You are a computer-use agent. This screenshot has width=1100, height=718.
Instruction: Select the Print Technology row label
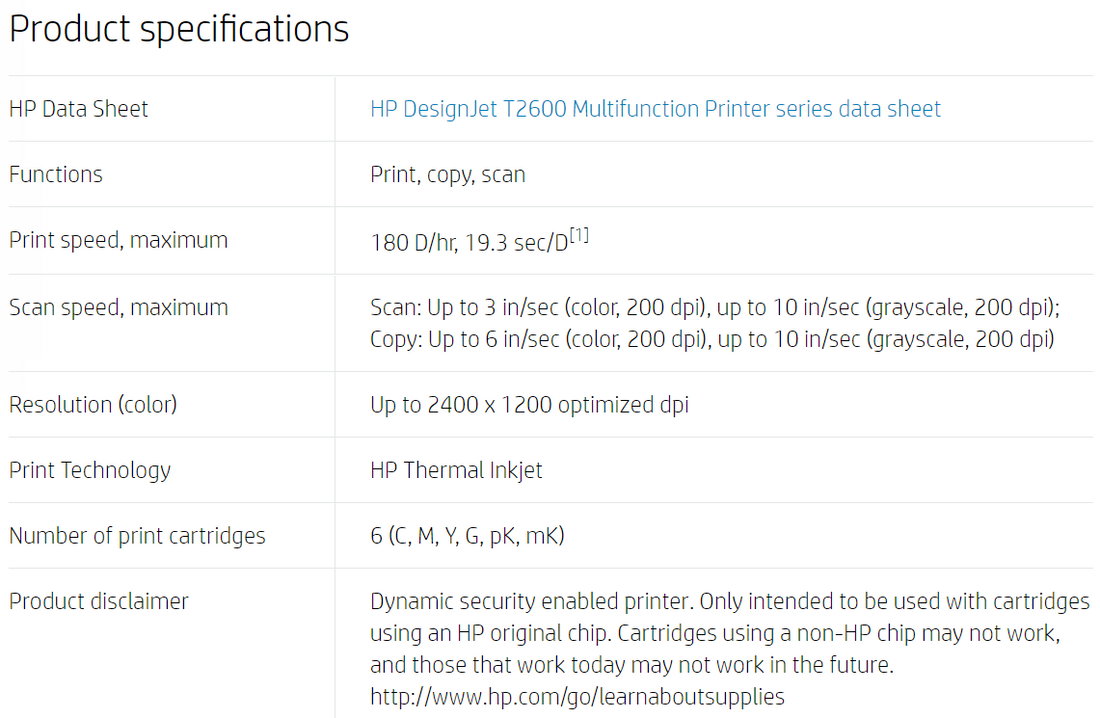(90, 470)
